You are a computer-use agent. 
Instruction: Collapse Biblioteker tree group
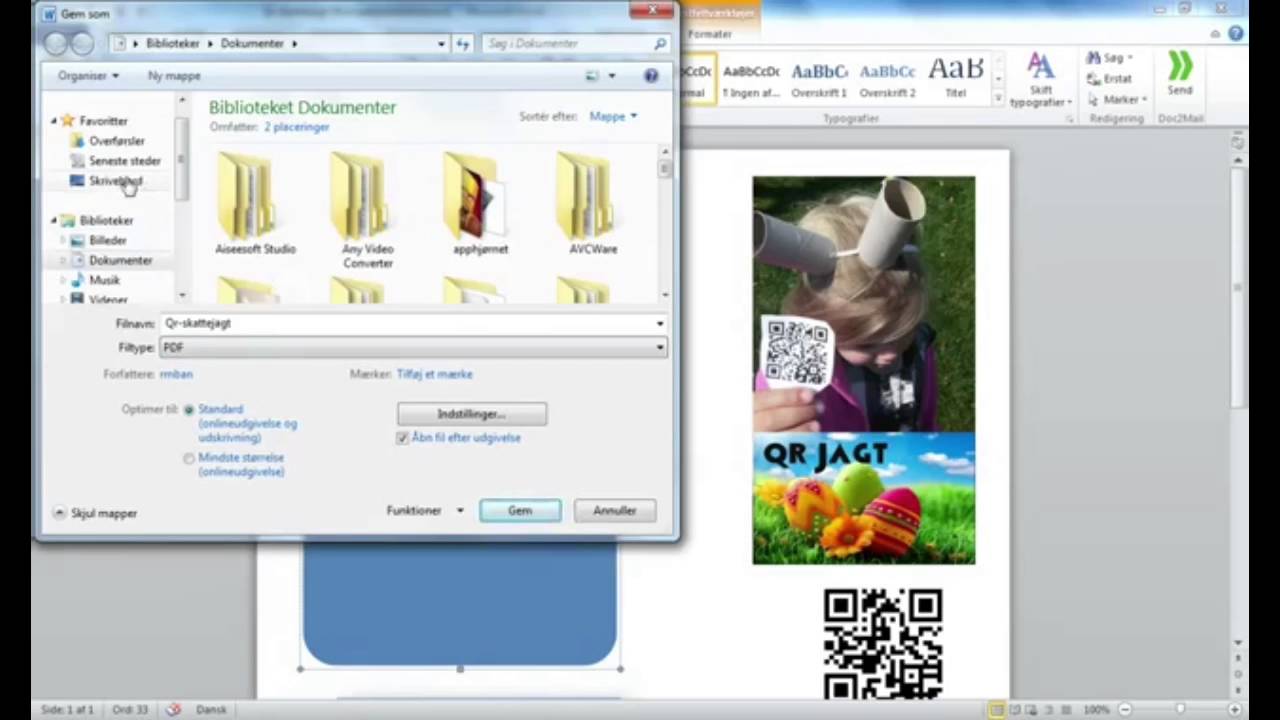(54, 221)
